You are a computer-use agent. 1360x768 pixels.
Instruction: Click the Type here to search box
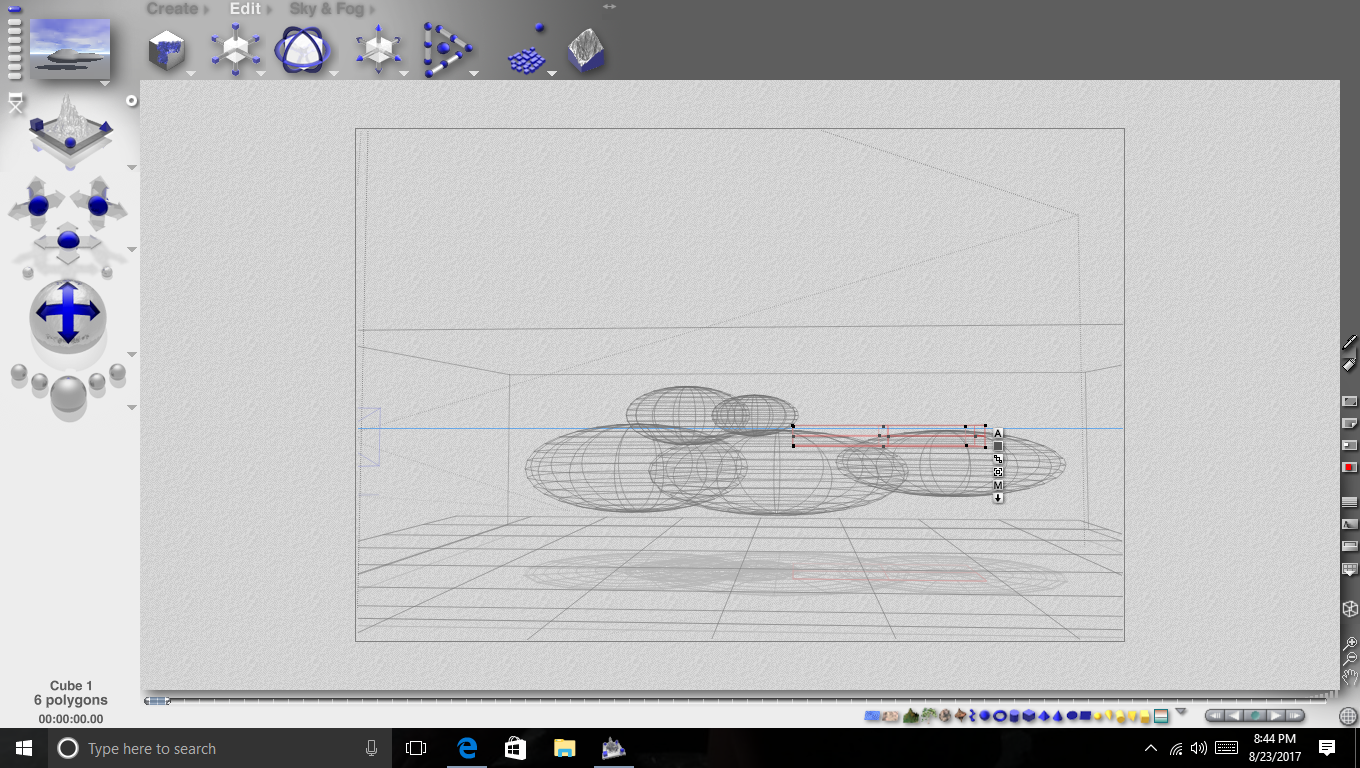pos(220,748)
